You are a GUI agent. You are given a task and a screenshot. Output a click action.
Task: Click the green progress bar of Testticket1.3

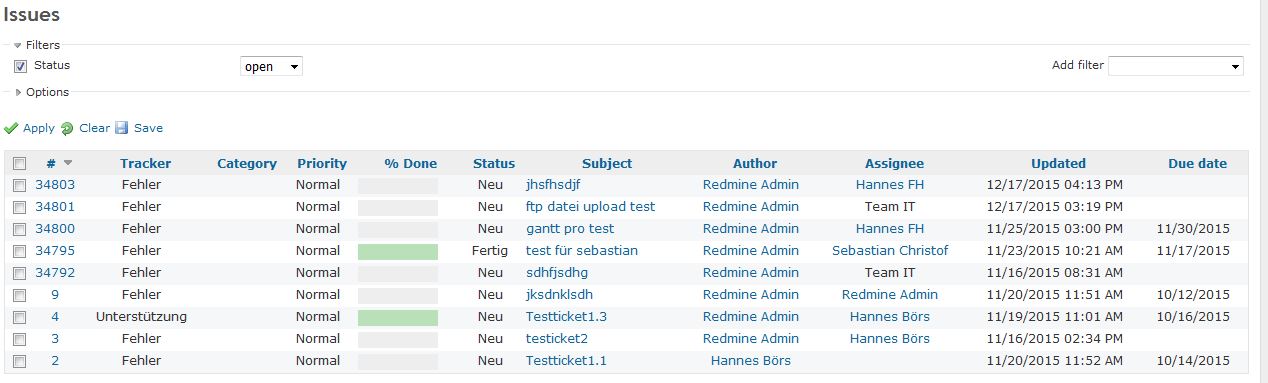pos(398,317)
